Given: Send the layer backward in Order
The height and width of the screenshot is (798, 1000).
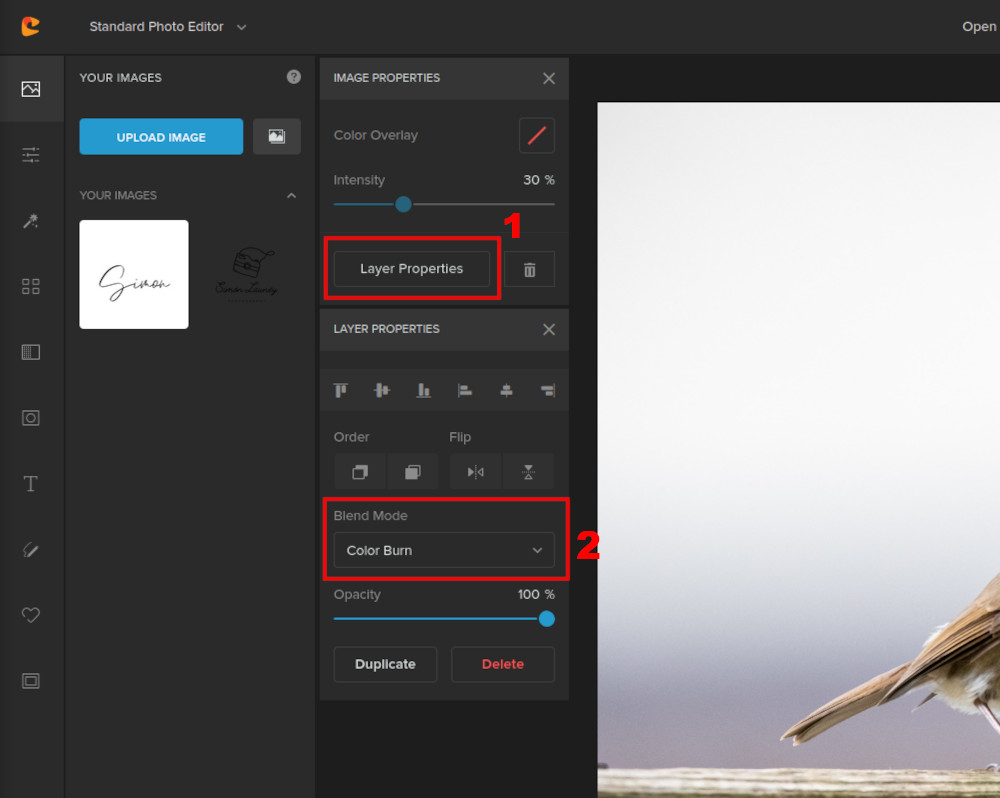Looking at the screenshot, I should click(x=412, y=471).
